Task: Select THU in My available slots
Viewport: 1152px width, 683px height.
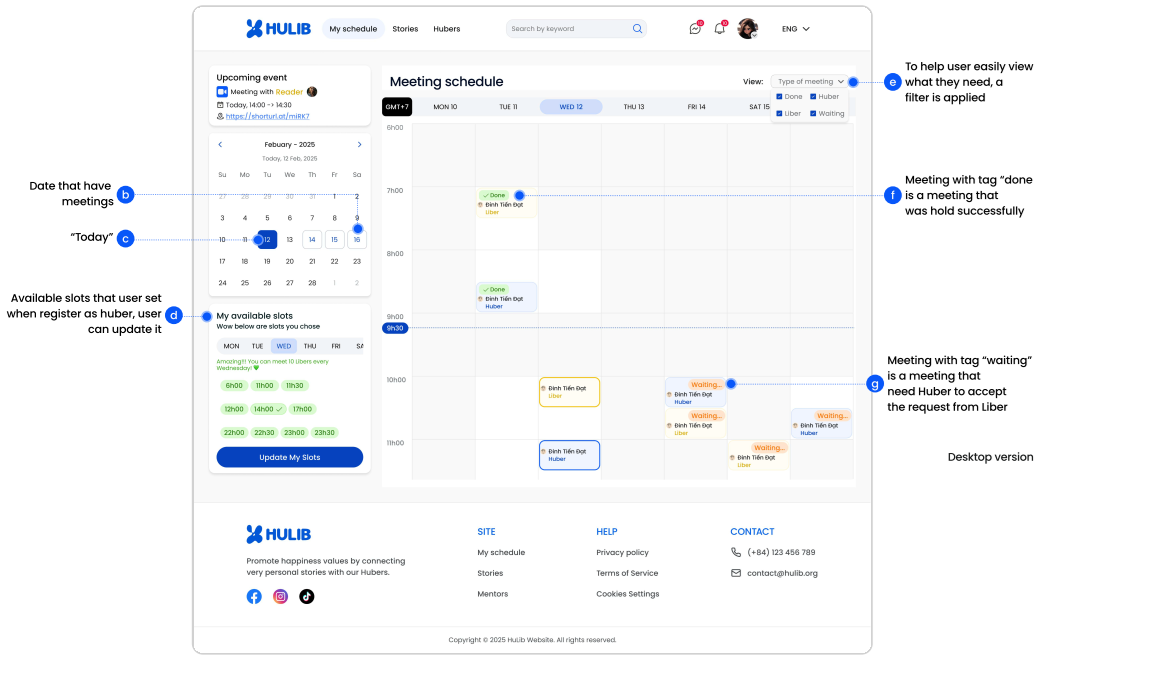Action: pos(310,346)
